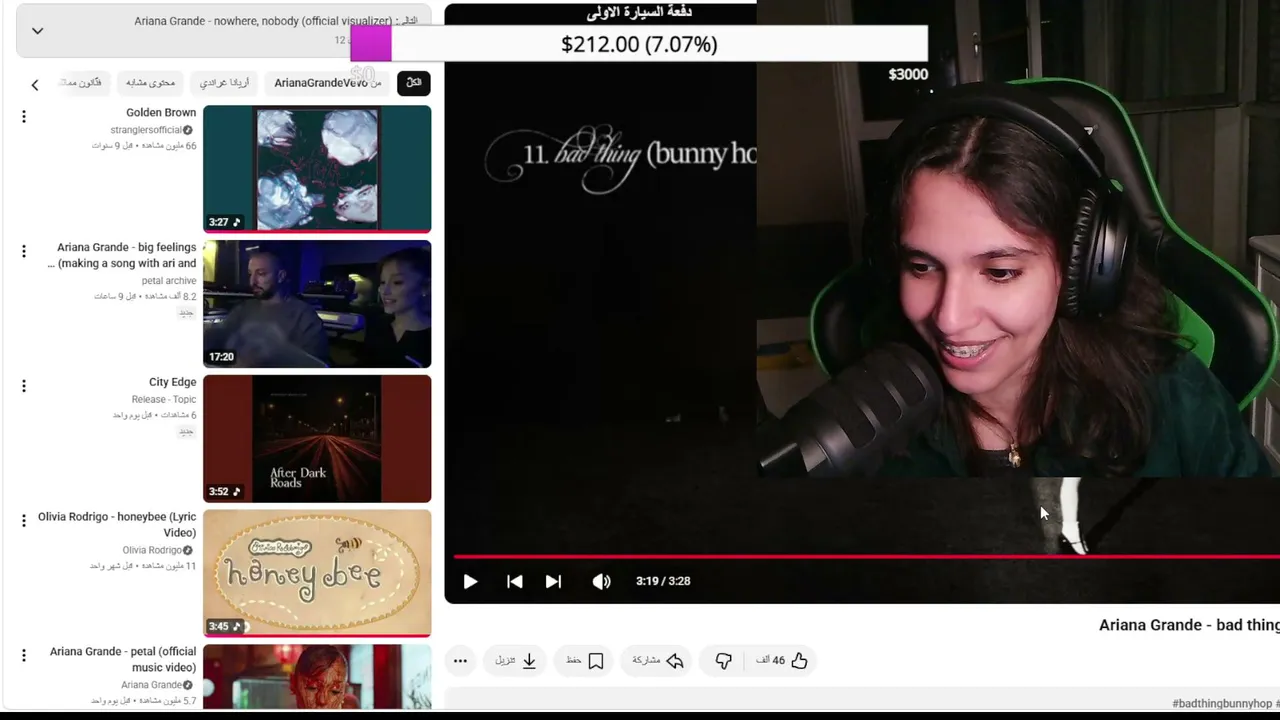Skip back to the previous video

tap(514, 581)
